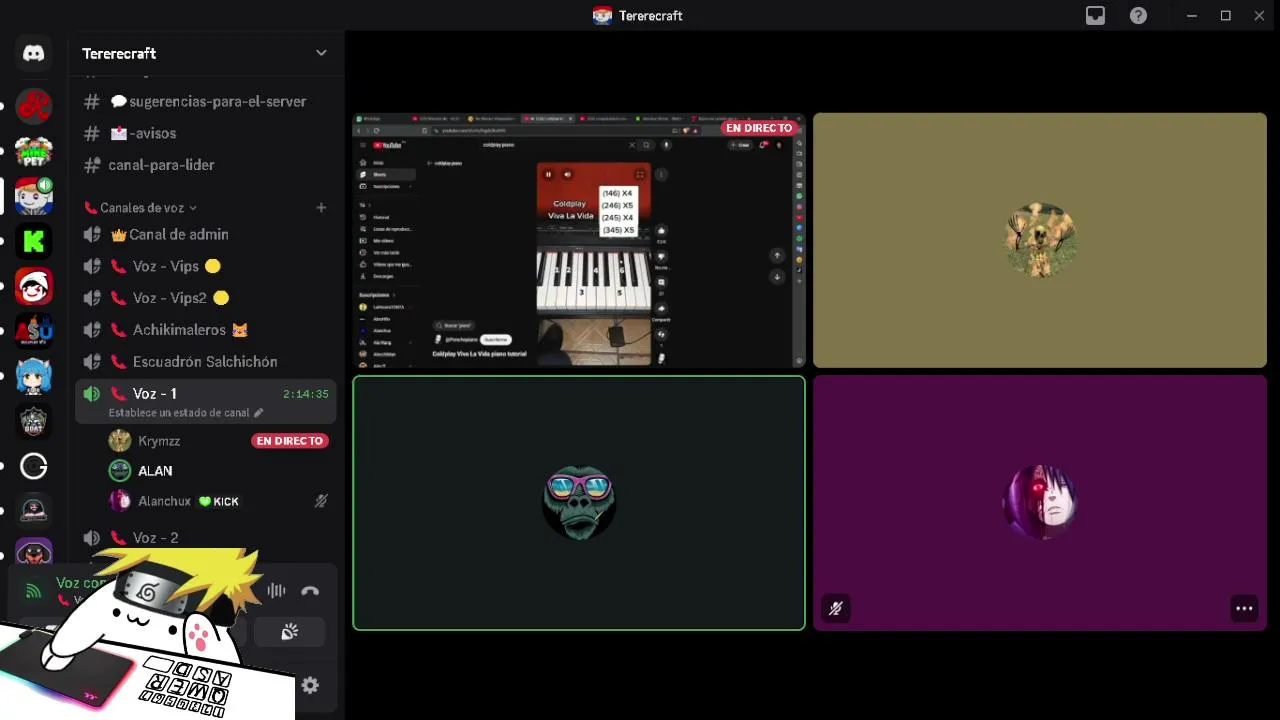Click Tererecraft title in window title bar
This screenshot has width=1280, height=720.
[650, 15]
